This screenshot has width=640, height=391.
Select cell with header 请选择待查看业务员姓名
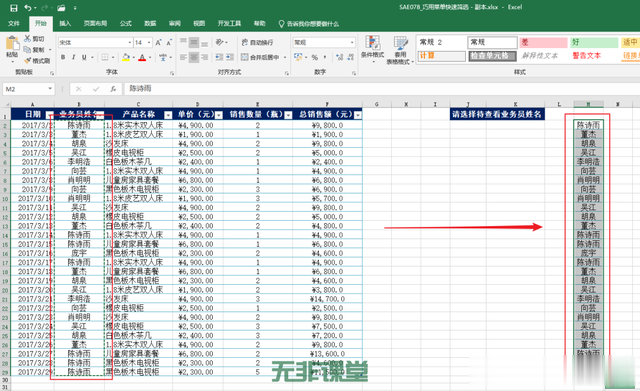coord(497,114)
